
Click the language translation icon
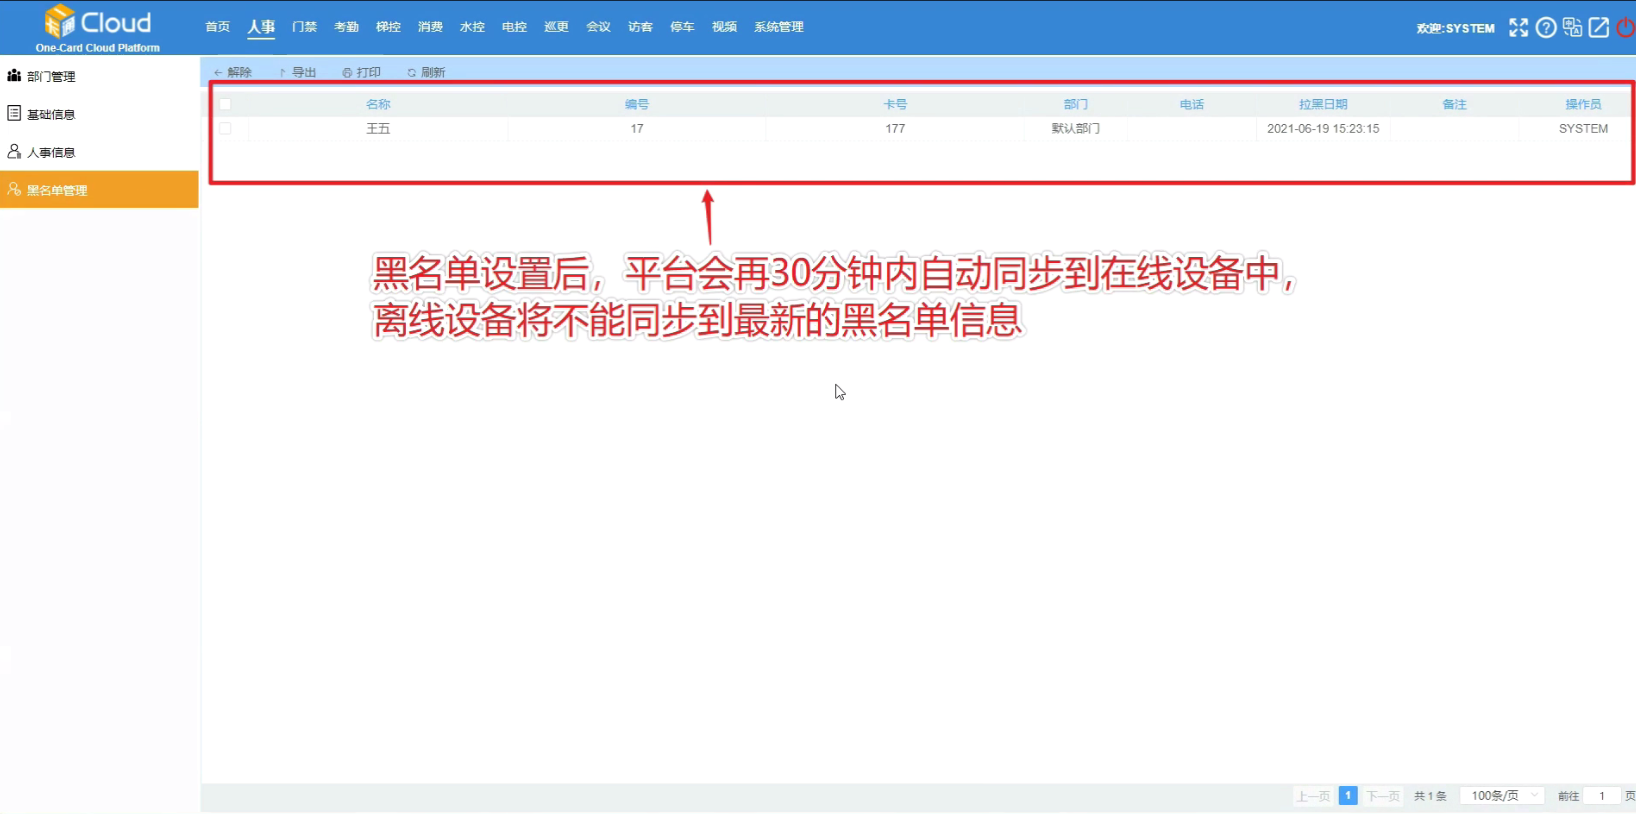(x=1573, y=28)
